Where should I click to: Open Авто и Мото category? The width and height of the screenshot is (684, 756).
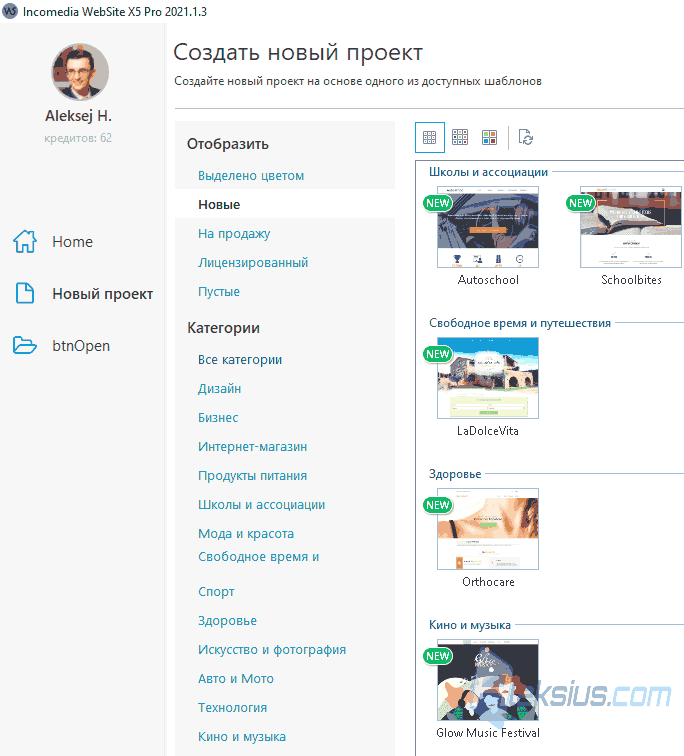pos(236,678)
